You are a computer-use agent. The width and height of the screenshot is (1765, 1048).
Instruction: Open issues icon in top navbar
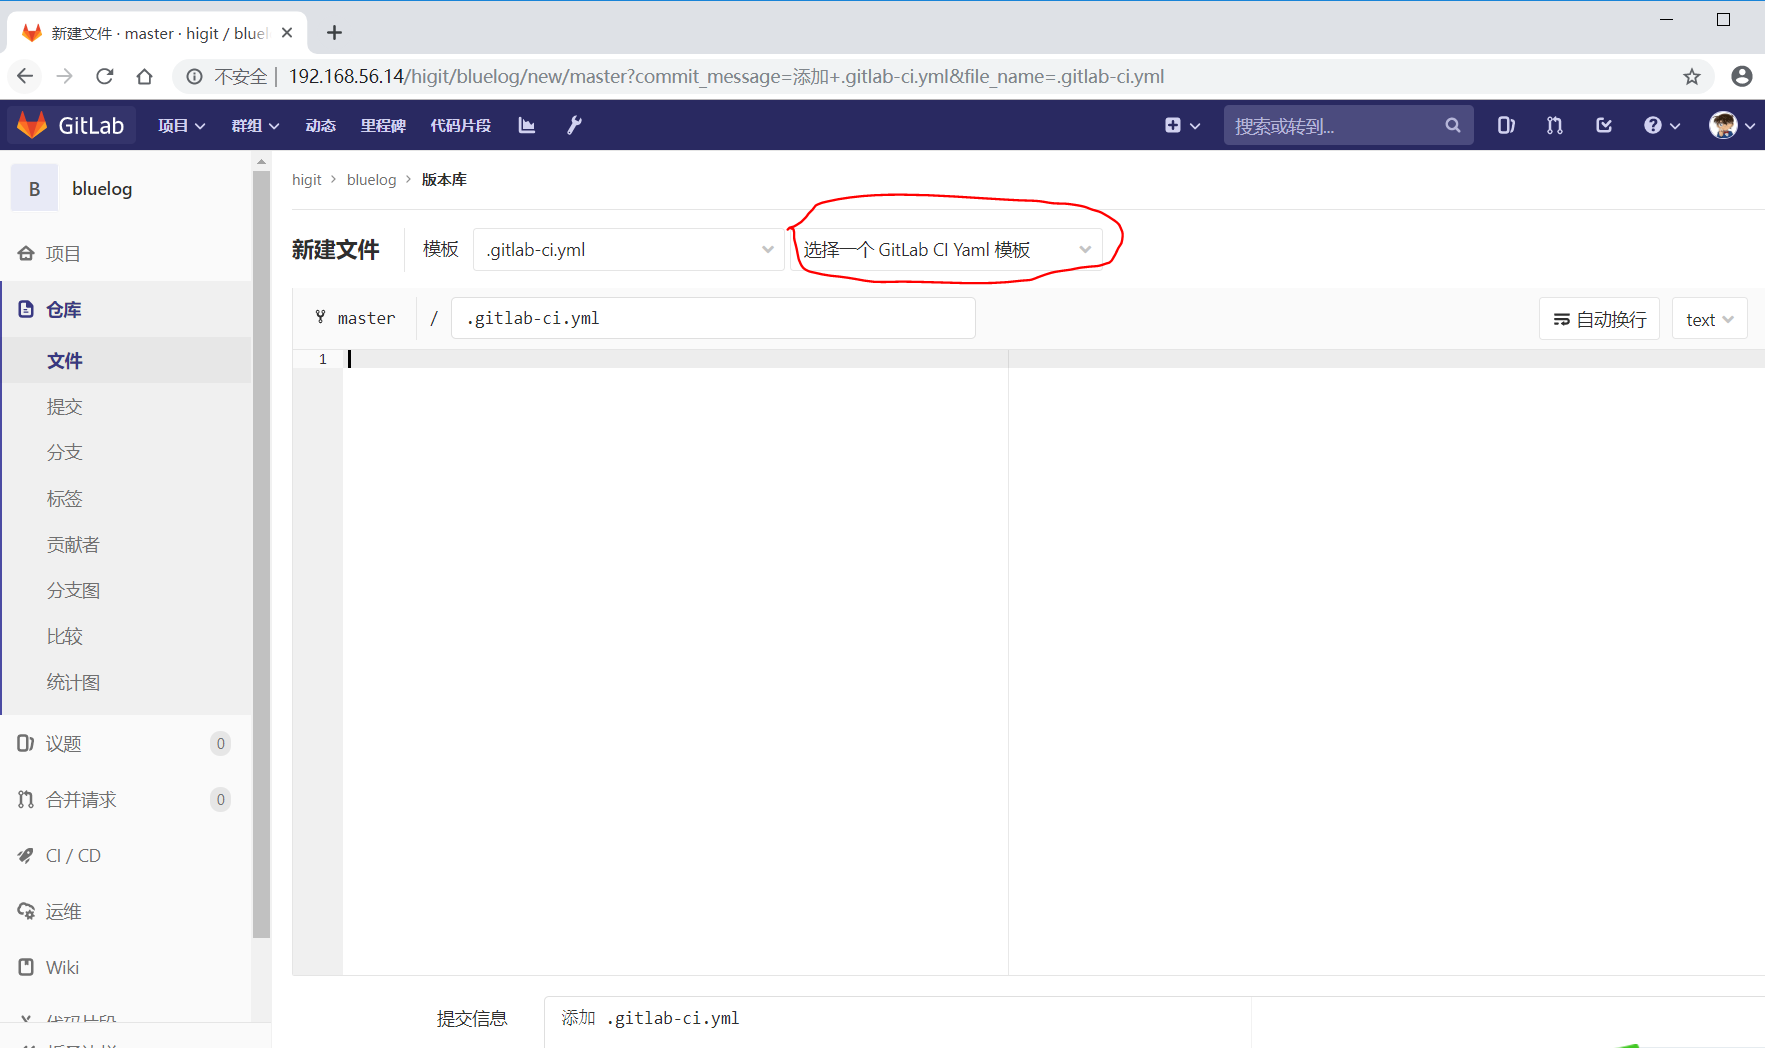(x=1506, y=125)
